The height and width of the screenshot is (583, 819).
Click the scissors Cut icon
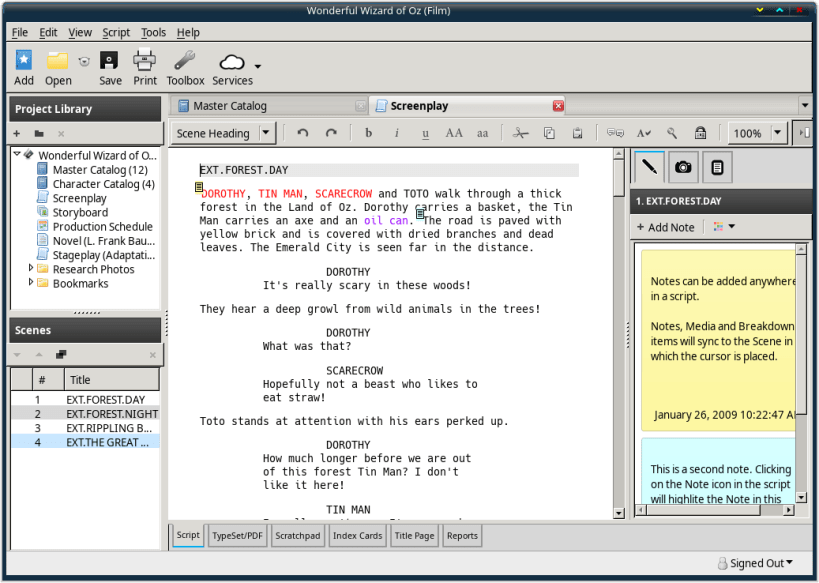point(520,133)
